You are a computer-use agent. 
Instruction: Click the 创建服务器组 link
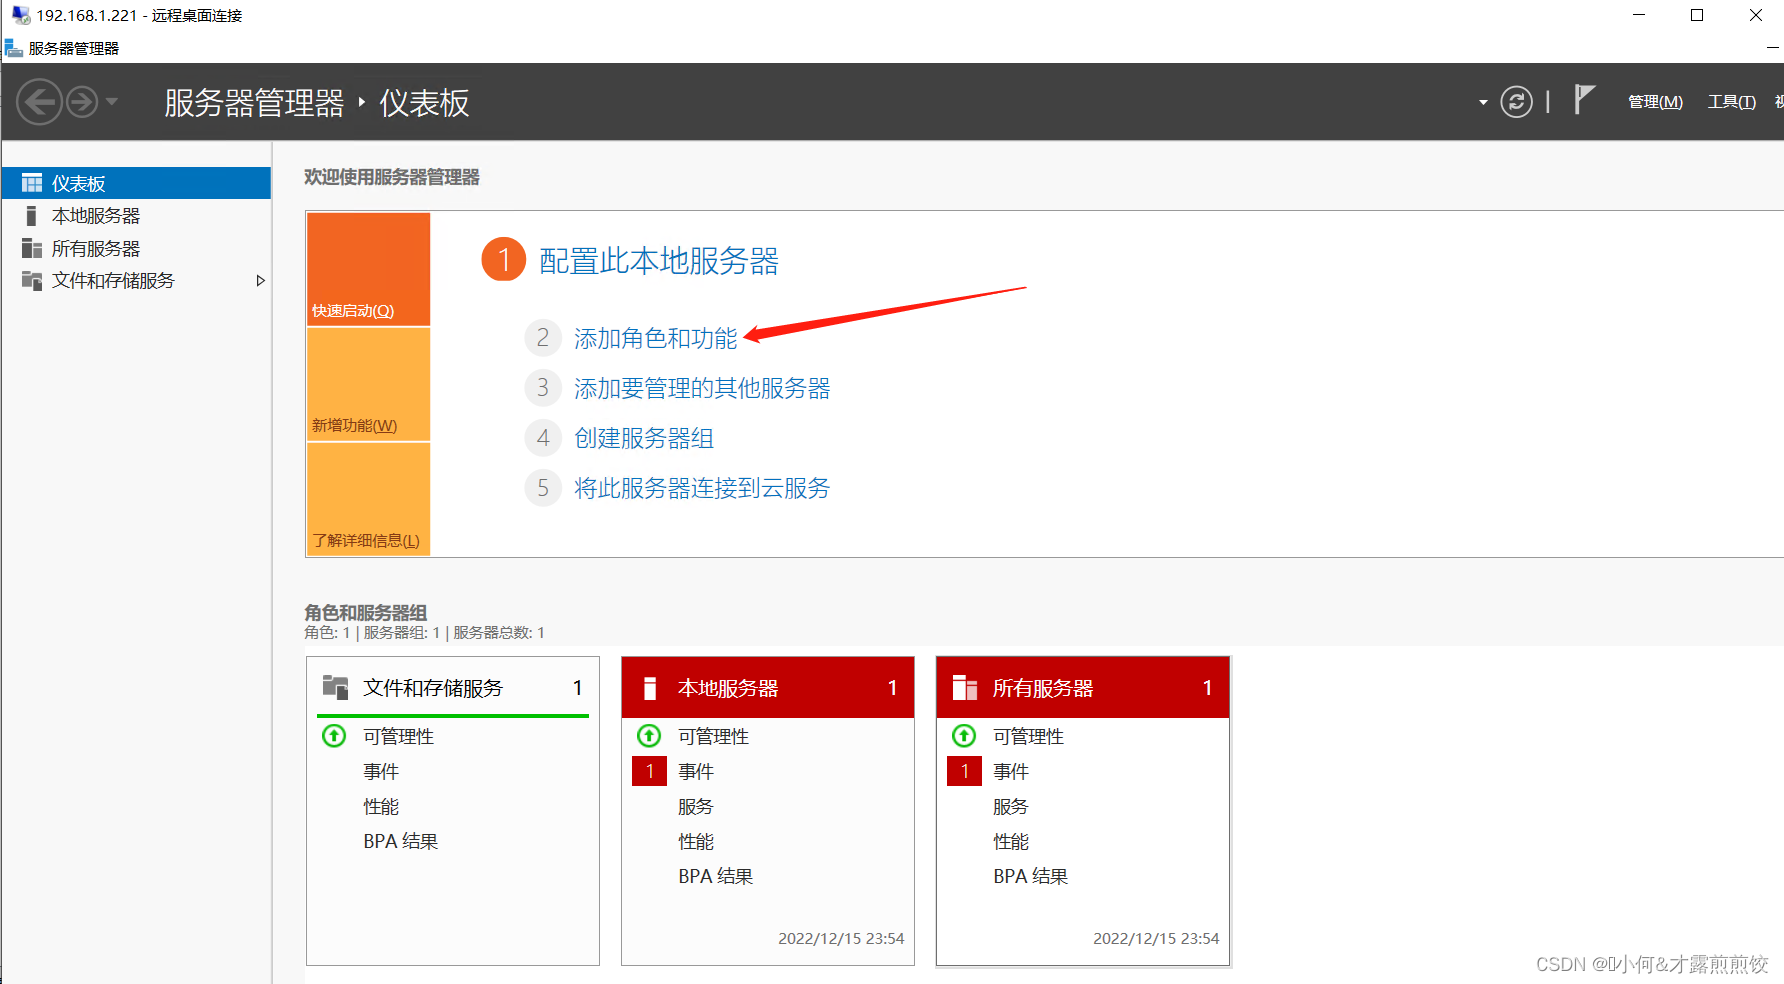[x=644, y=438]
